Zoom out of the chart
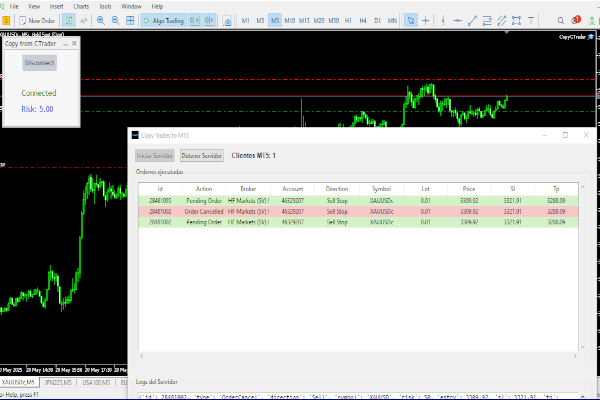This screenshot has width=600, height=400. (x=115, y=21)
